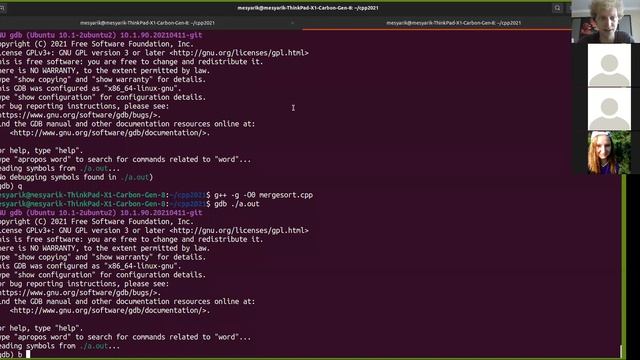Select the first blank-avatar participant thumbnail

pos(609,65)
